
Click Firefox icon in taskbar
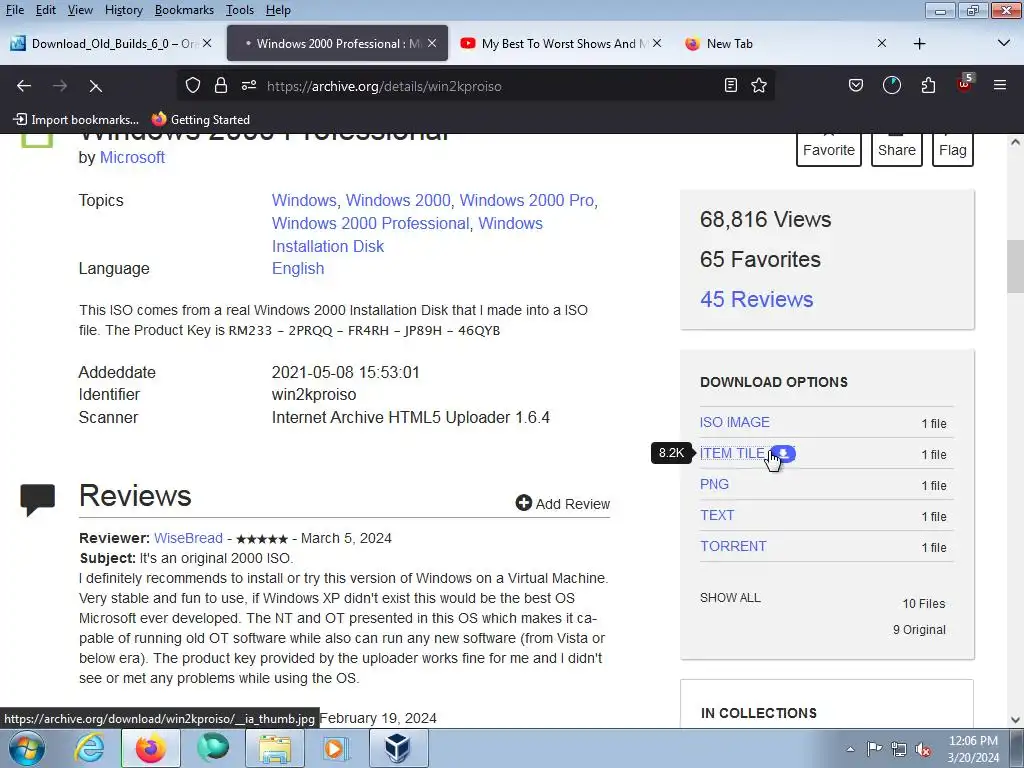(x=150, y=748)
